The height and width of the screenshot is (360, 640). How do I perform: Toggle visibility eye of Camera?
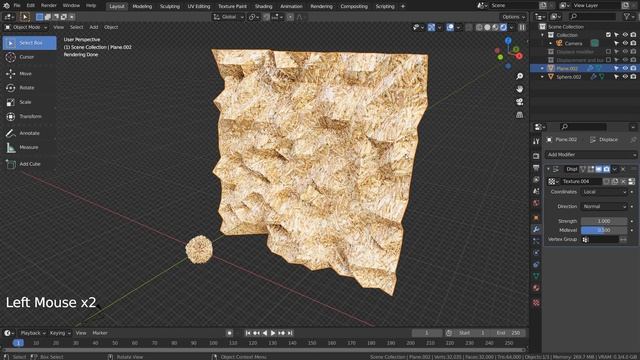pyautogui.click(x=625, y=43)
